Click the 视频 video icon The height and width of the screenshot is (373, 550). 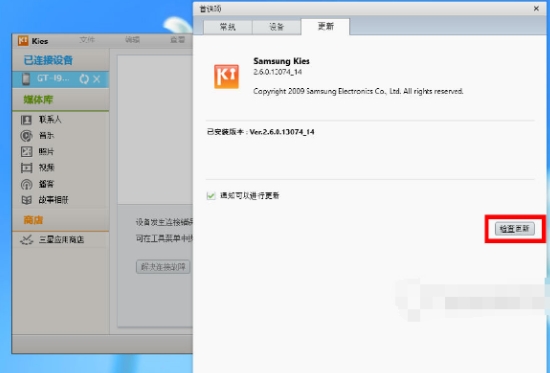[26, 168]
